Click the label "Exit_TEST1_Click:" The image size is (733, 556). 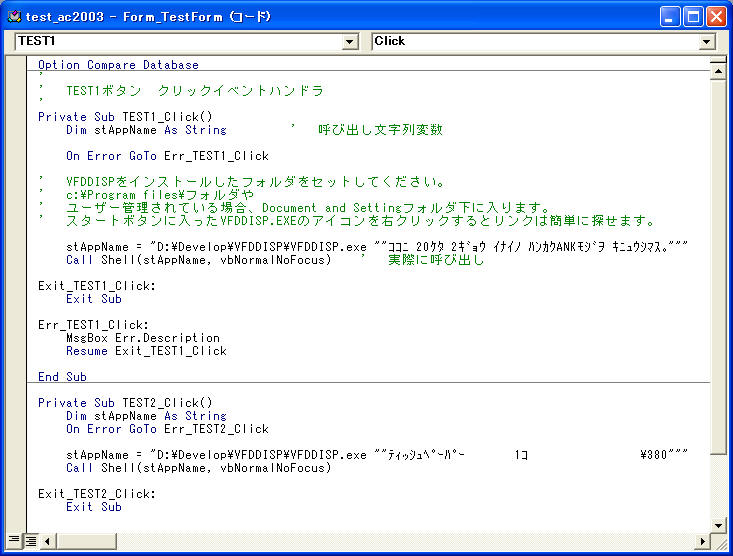pyautogui.click(x=97, y=286)
